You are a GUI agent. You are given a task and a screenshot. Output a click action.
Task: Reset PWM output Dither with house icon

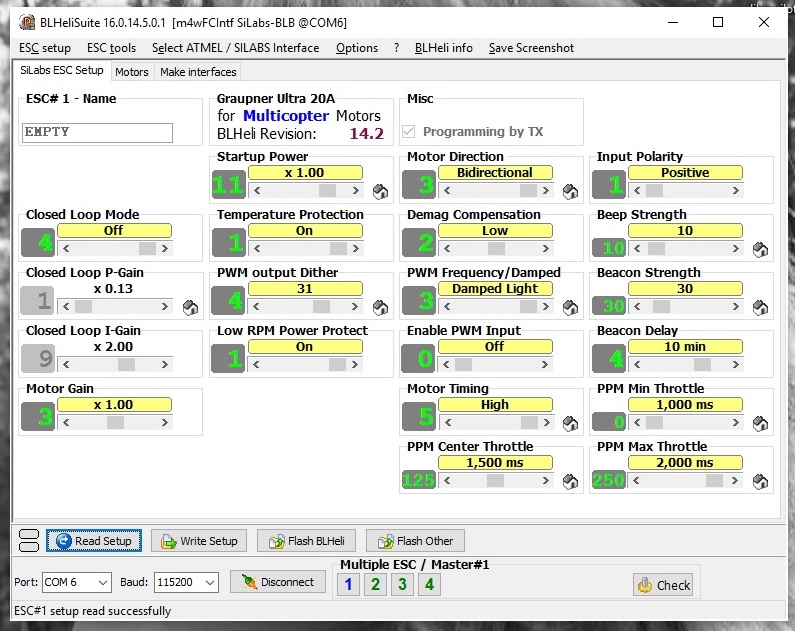(380, 307)
